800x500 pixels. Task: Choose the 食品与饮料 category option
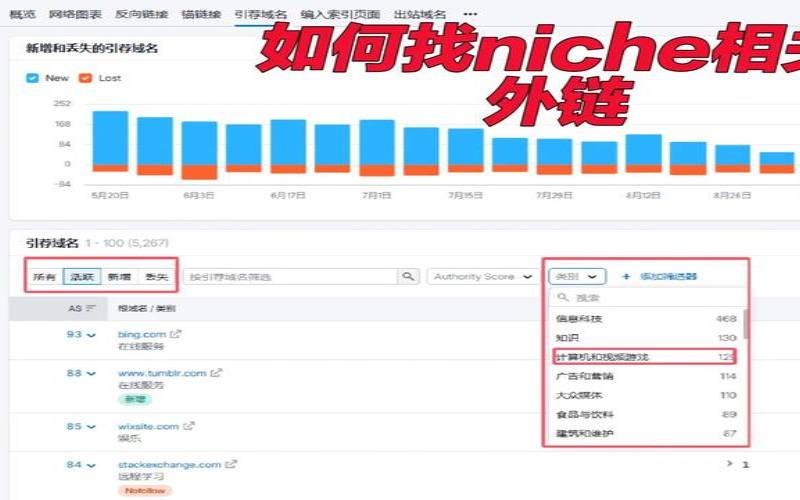[645, 414]
